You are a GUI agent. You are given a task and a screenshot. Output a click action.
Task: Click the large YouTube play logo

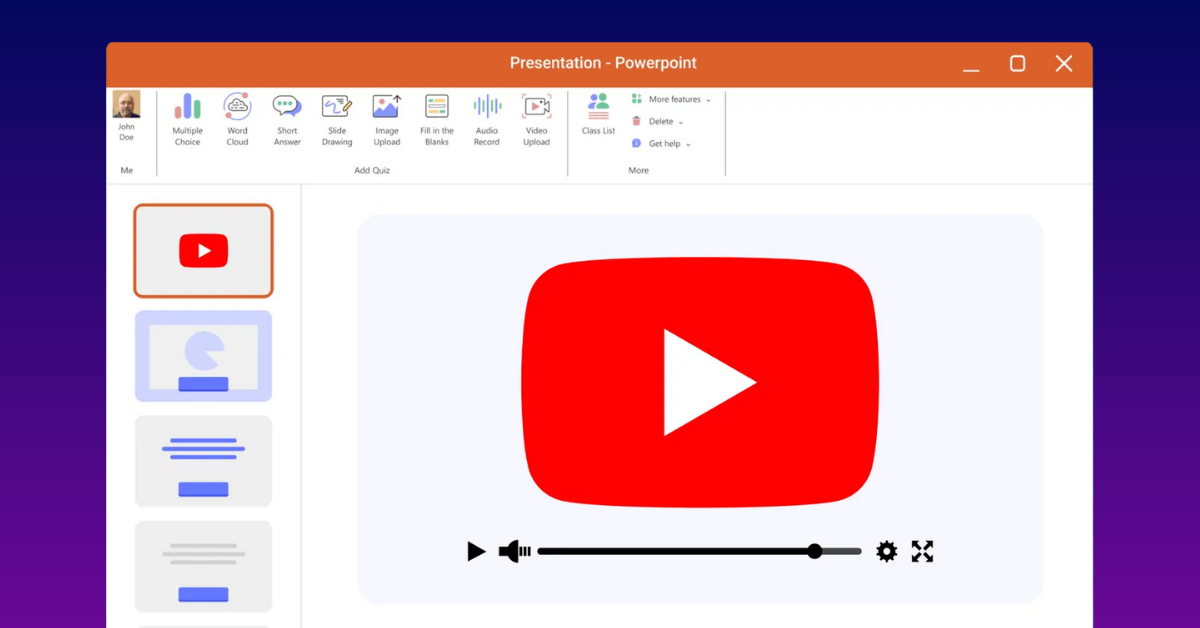click(700, 381)
